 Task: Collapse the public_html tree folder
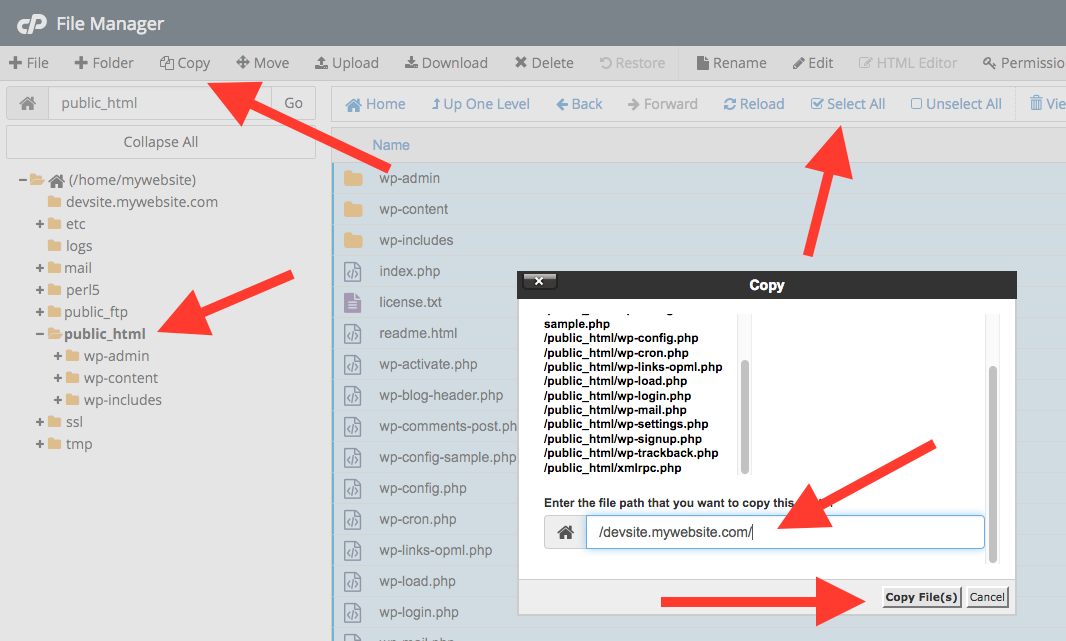pyautogui.click(x=40, y=334)
